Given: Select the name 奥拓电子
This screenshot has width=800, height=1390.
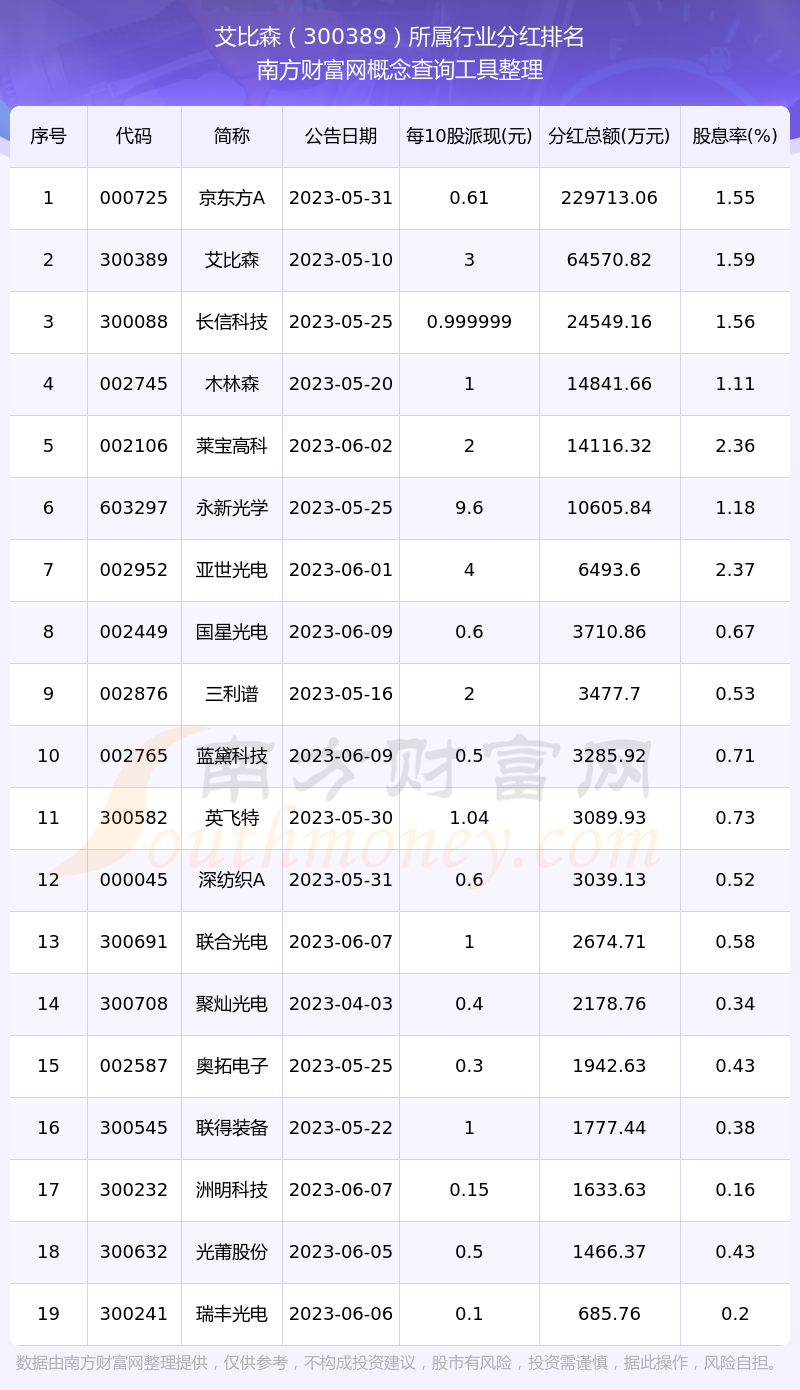Looking at the screenshot, I should [232, 1066].
